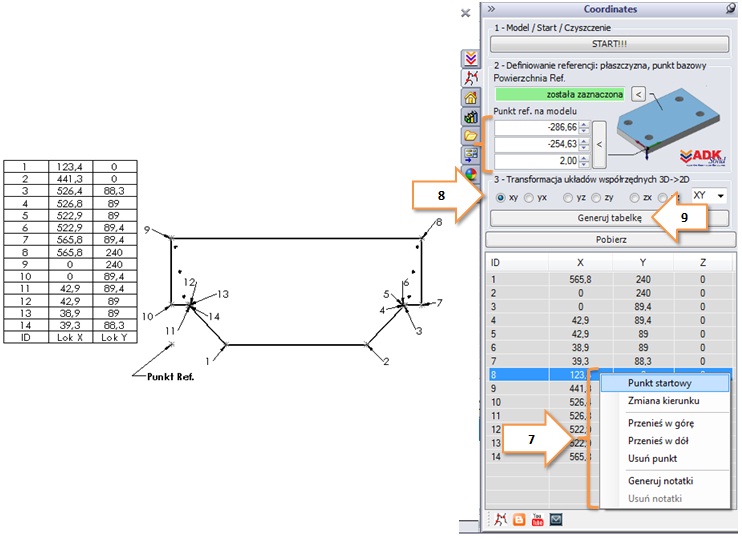Image resolution: width=742 pixels, height=540 pixels.
Task: Click the -286,66 reference point field
Action: point(537,127)
